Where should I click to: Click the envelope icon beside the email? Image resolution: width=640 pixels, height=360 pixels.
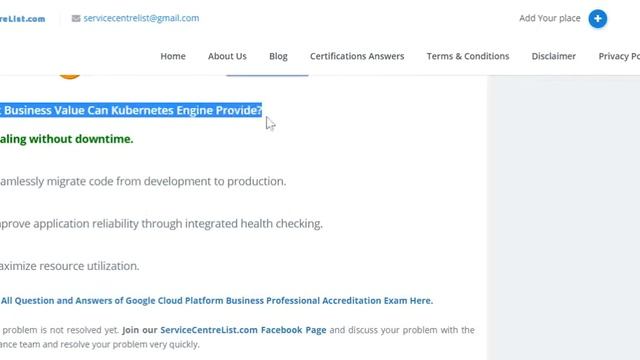[76, 18]
